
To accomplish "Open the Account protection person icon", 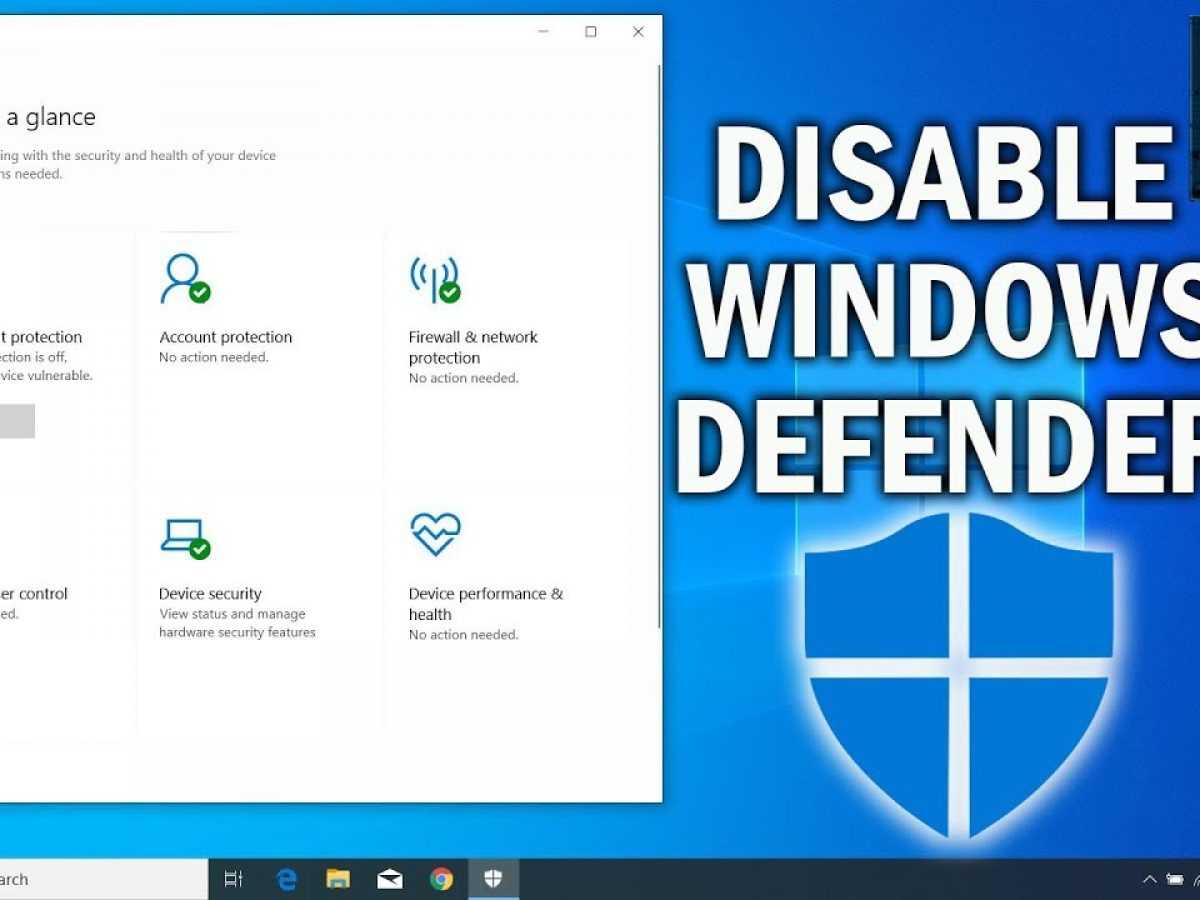I will click(184, 279).
